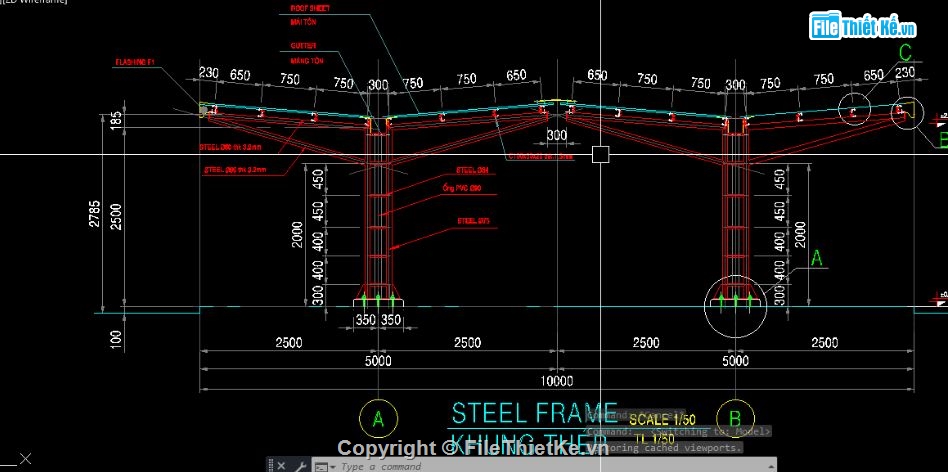Click the crosshair pickbox at cursor center
Image resolution: width=948 pixels, height=472 pixels.
(600, 155)
